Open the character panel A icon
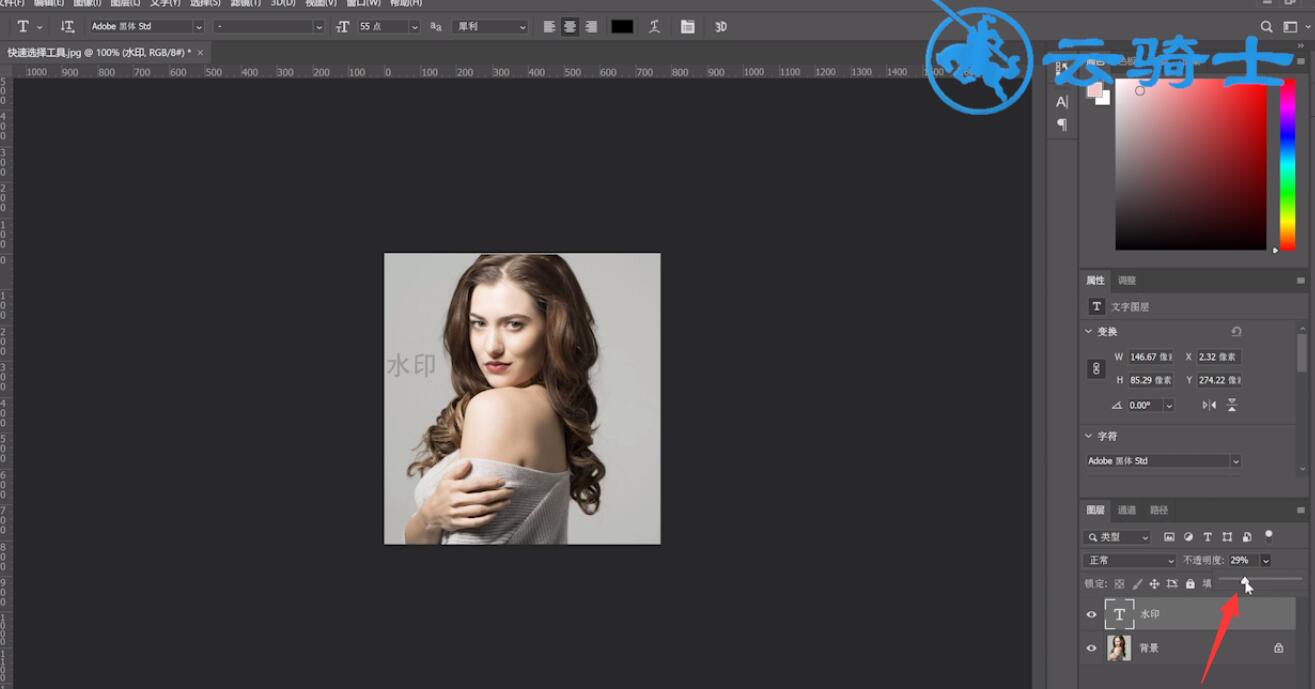This screenshot has height=689, width=1315. point(1062,102)
